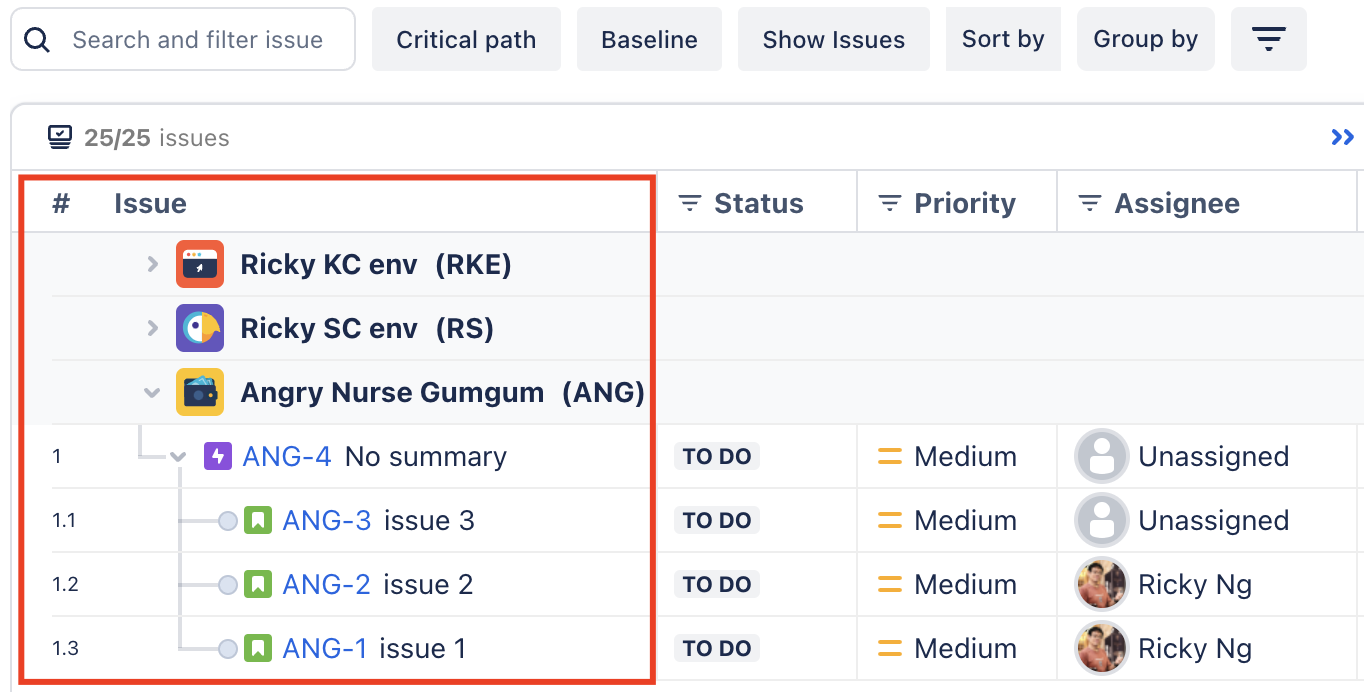1364x692 pixels.
Task: Click the green story icon beside ANG-3
Action: (x=258, y=521)
